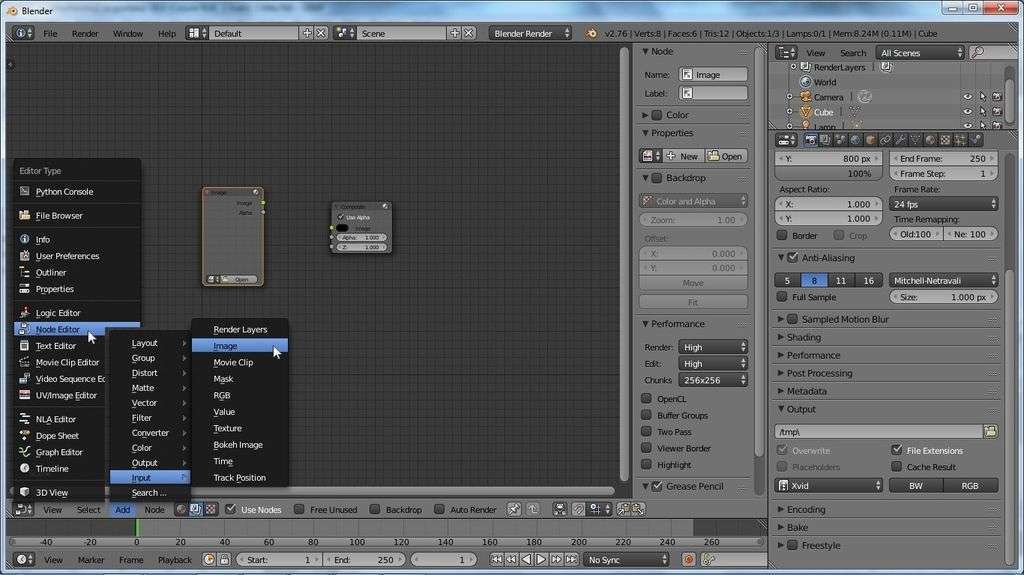Select Movie Clip from Input submenu
1024x575 pixels.
233,363
